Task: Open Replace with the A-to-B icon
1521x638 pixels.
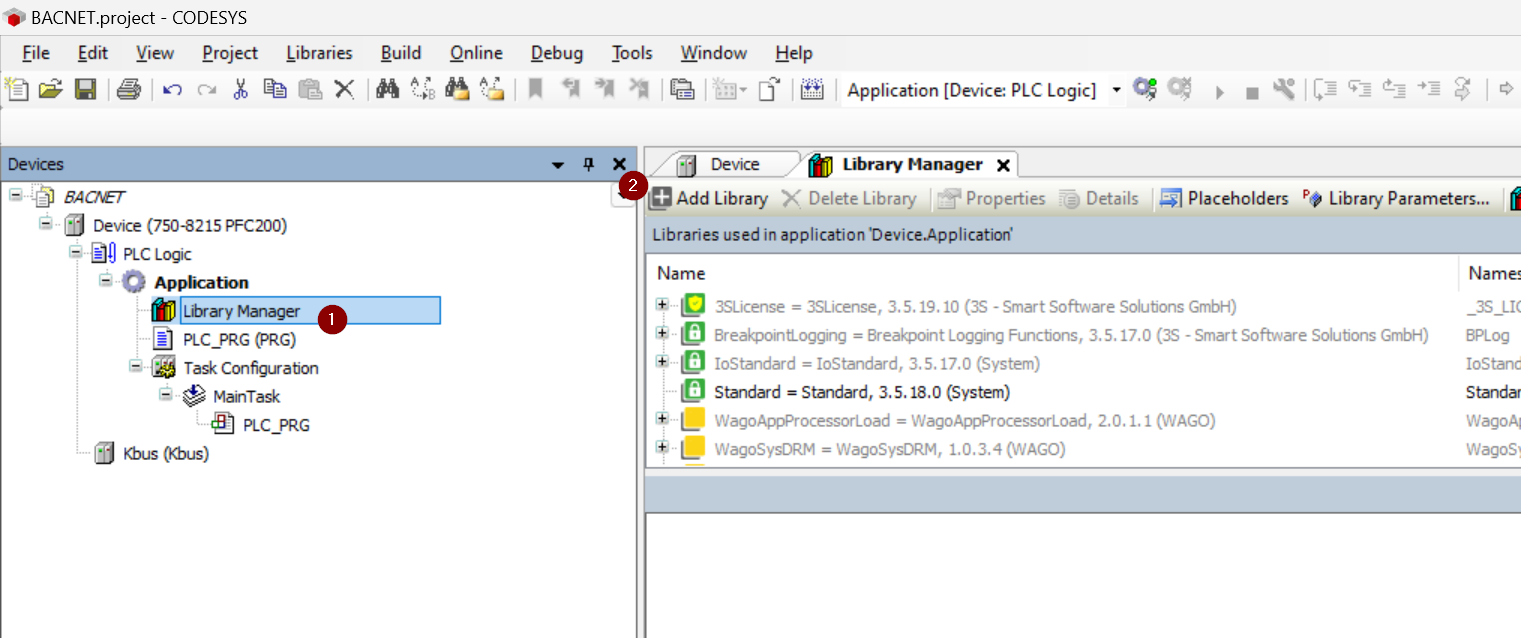Action: click(423, 90)
